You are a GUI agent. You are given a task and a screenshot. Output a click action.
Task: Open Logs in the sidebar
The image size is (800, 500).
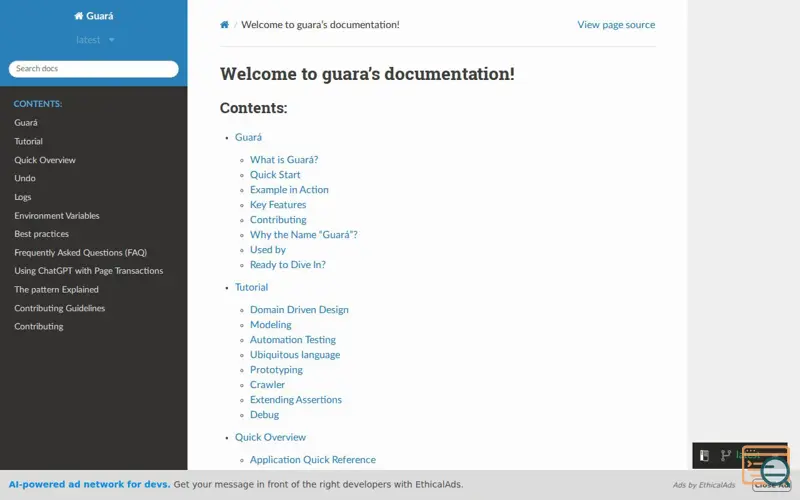(x=23, y=197)
